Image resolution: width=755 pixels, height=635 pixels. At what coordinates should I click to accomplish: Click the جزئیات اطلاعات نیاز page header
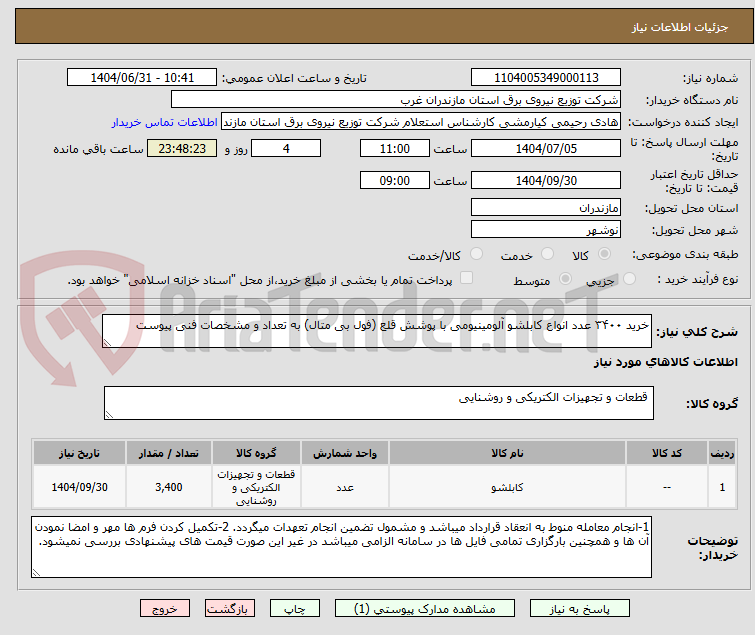[680, 27]
